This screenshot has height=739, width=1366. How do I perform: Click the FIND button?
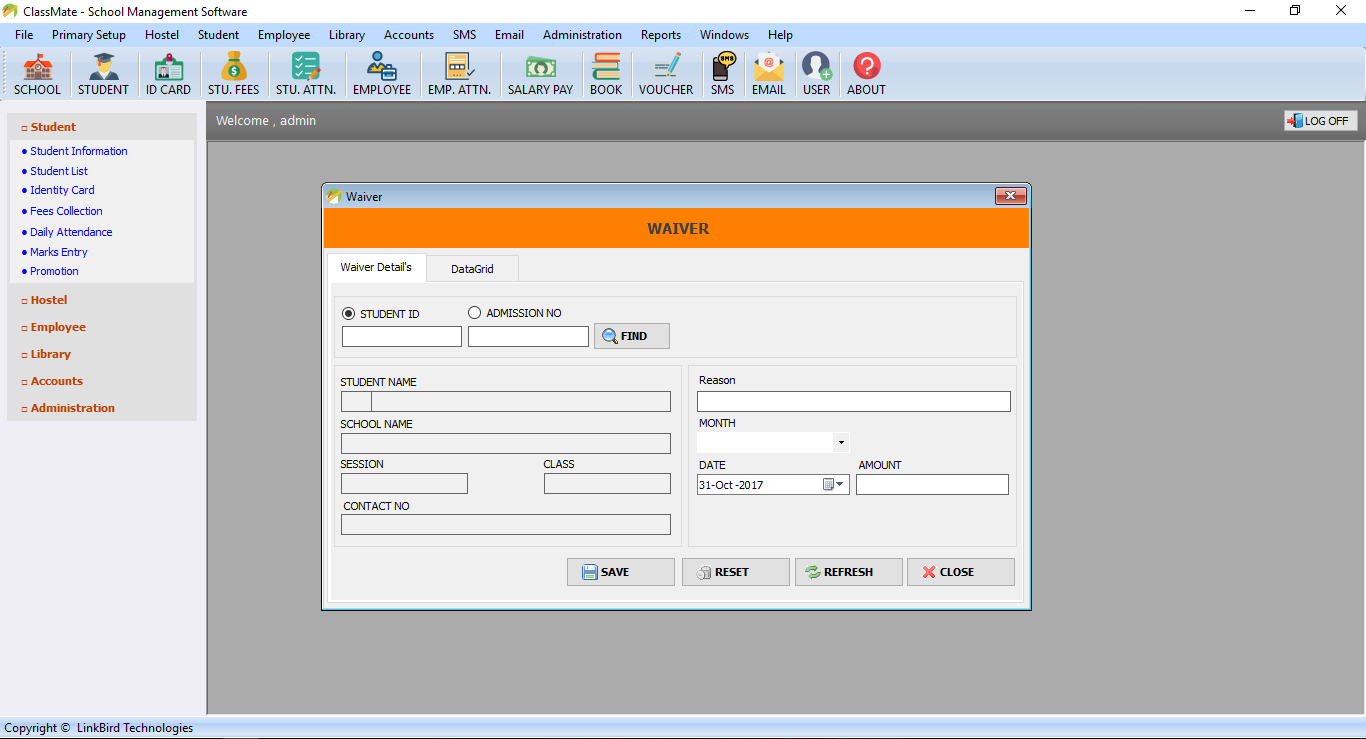[x=631, y=335]
